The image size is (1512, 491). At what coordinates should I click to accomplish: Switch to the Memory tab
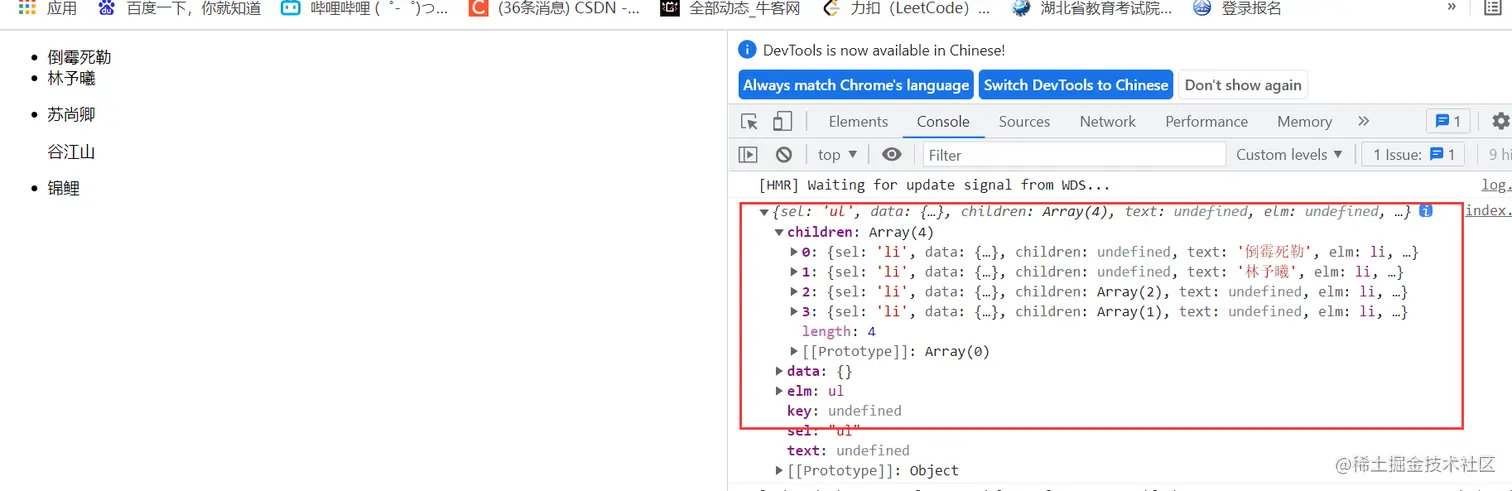click(x=1304, y=121)
